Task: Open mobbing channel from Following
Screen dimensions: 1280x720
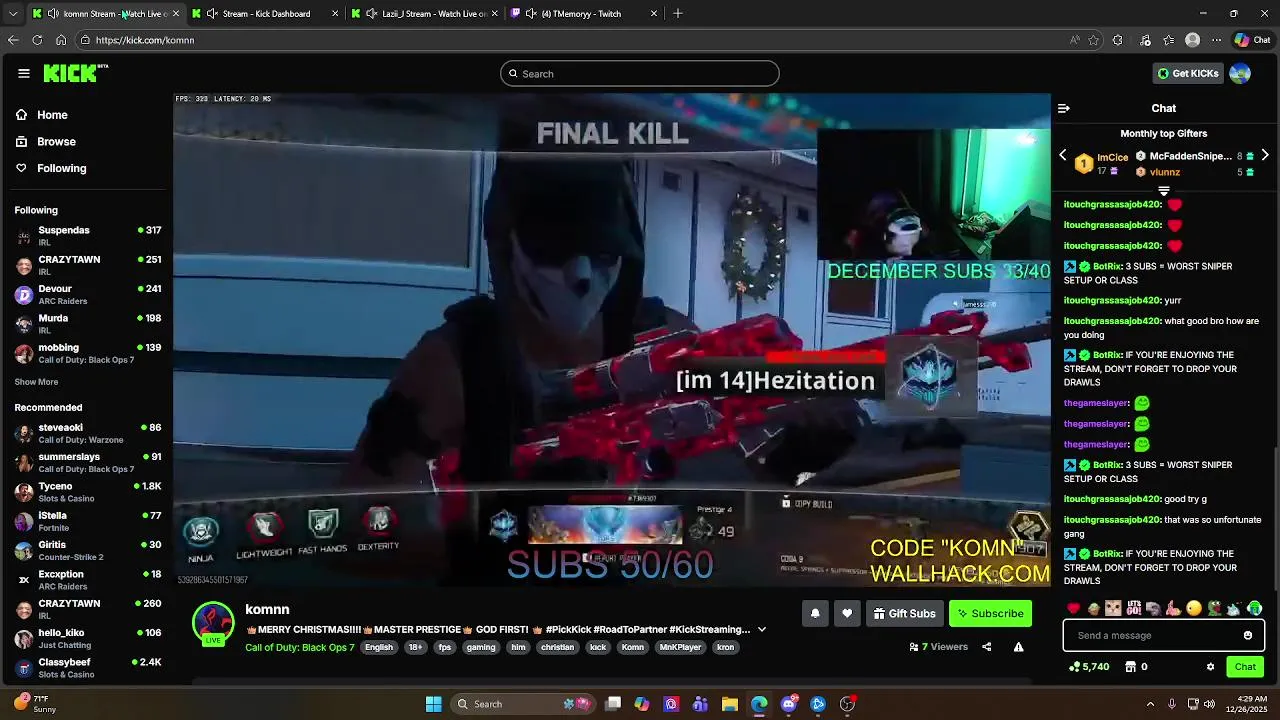Action: 87,353
